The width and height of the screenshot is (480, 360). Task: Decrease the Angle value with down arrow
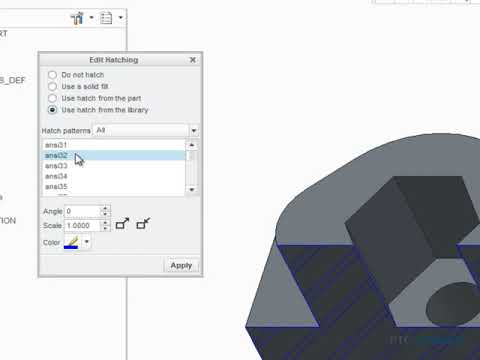click(105, 214)
